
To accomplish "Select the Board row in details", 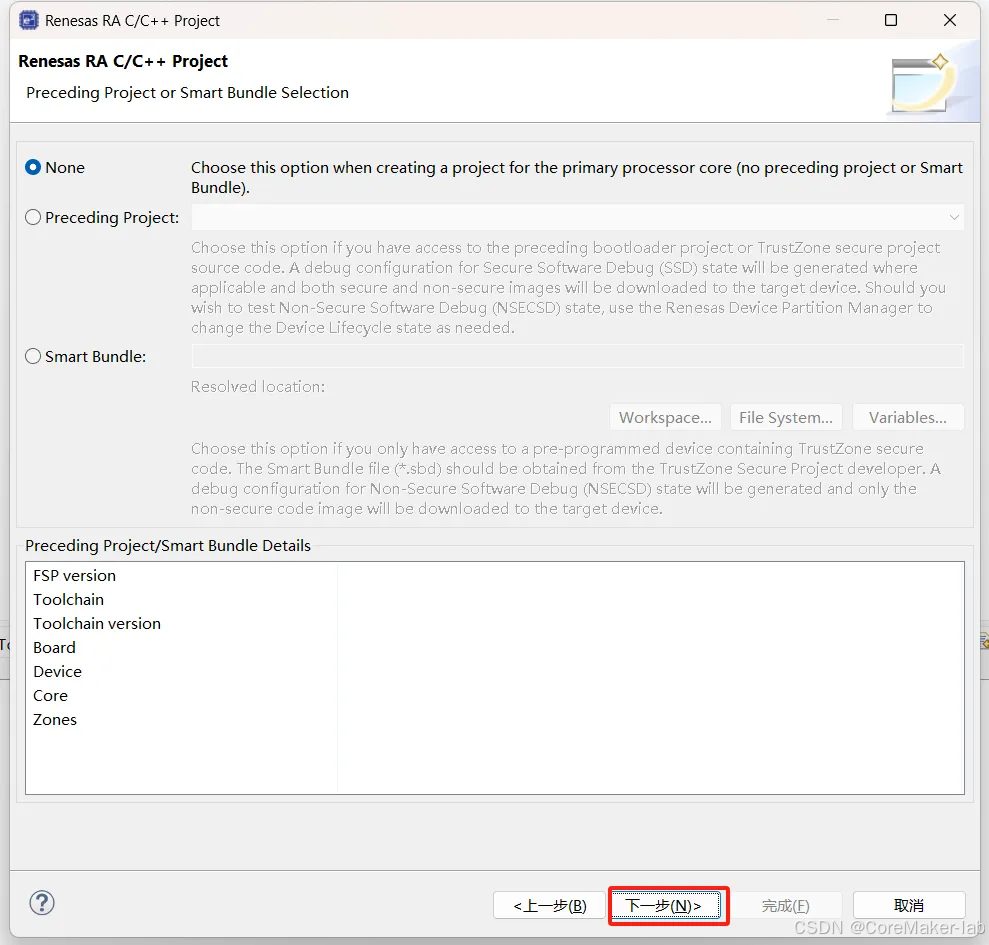I will pyautogui.click(x=494, y=647).
